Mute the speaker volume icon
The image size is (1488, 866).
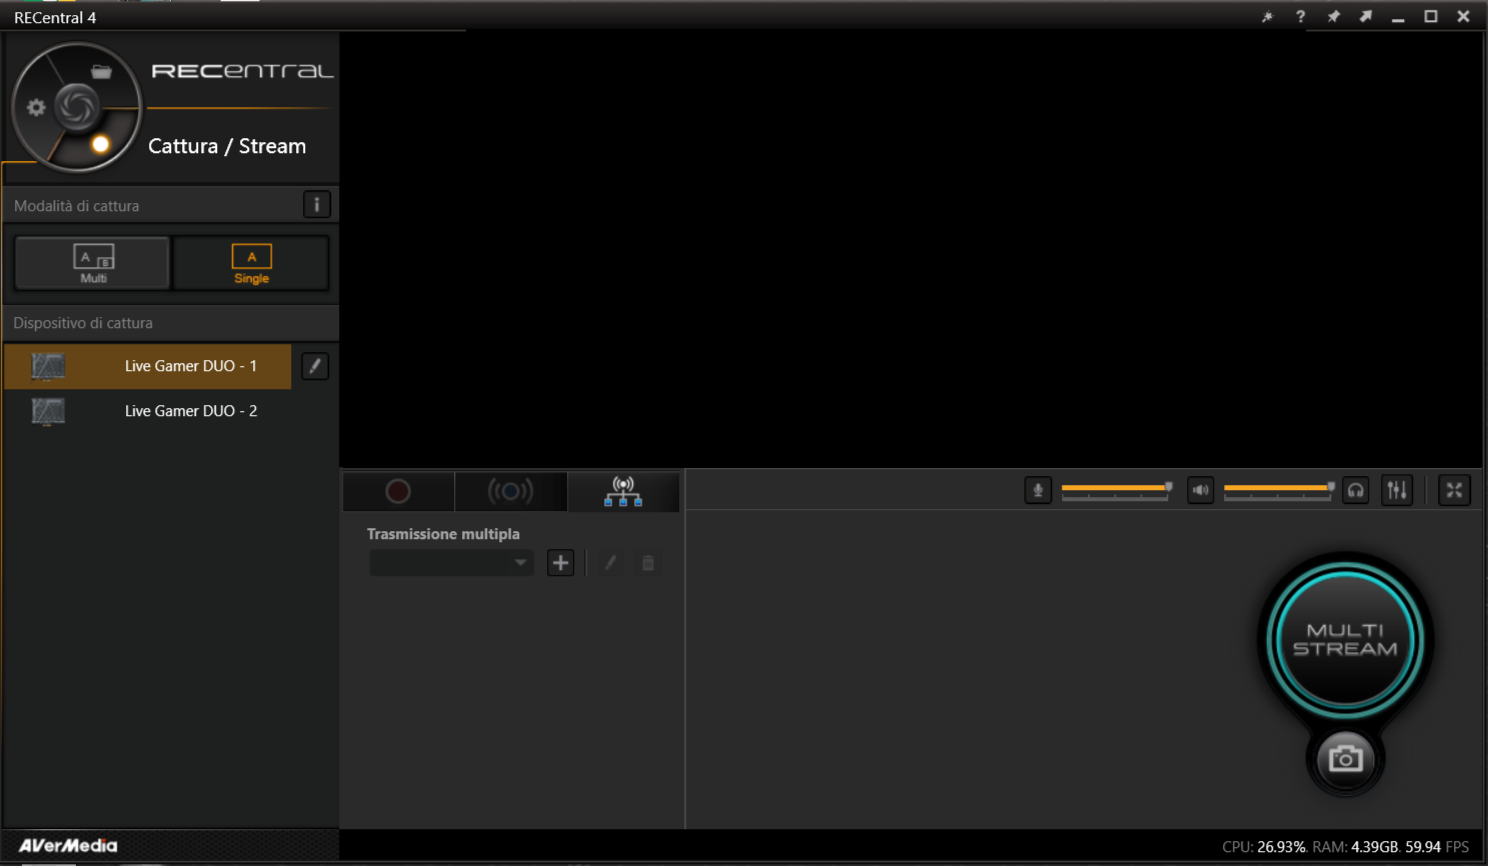click(x=1200, y=490)
